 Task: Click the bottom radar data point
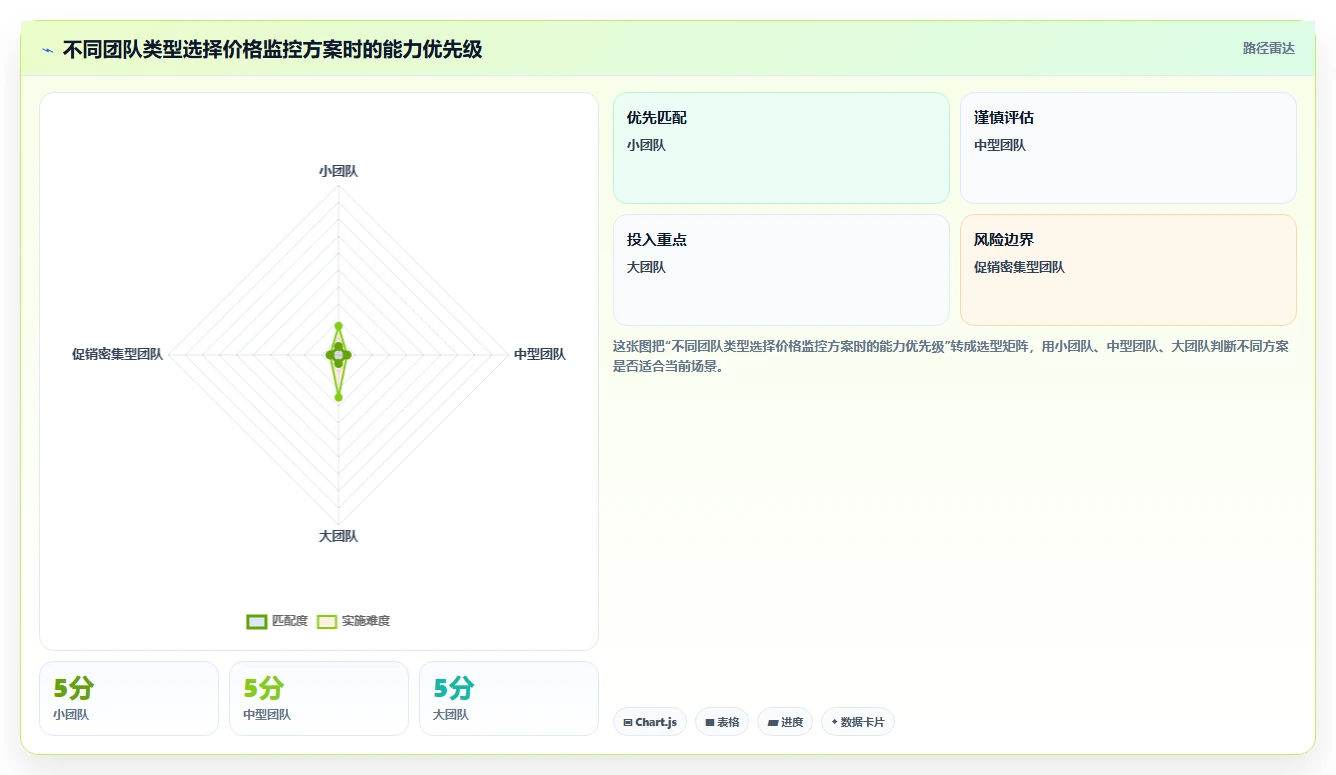coord(338,397)
